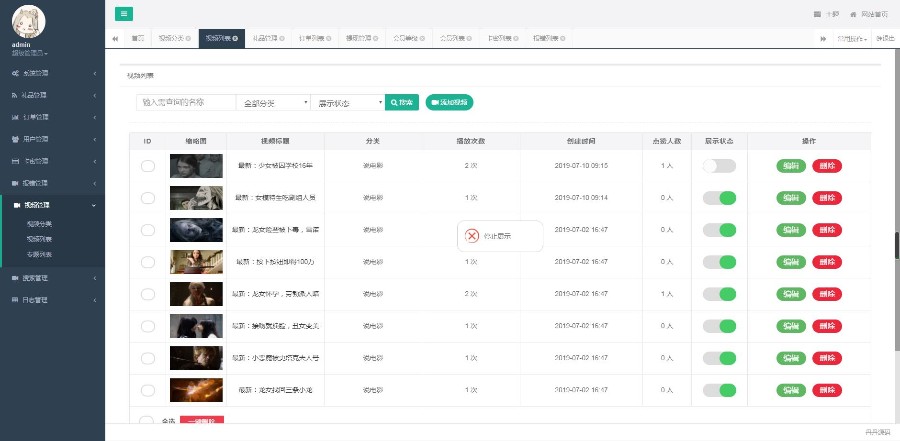Turn off display switch in second row
The width and height of the screenshot is (900, 441).
(x=719, y=198)
